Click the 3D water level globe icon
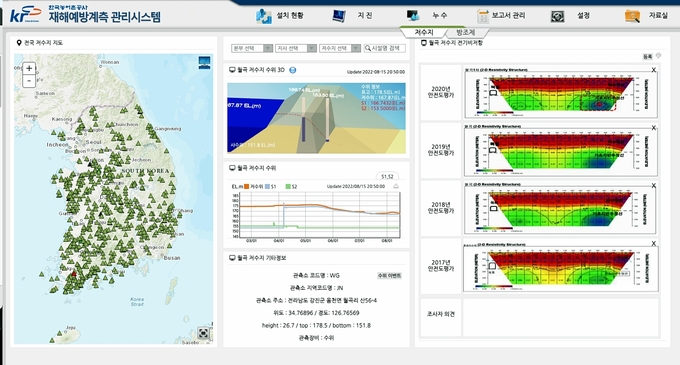 292,70
